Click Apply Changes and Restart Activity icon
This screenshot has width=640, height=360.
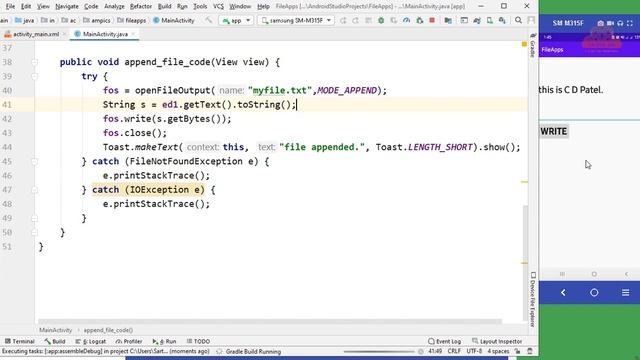point(343,20)
